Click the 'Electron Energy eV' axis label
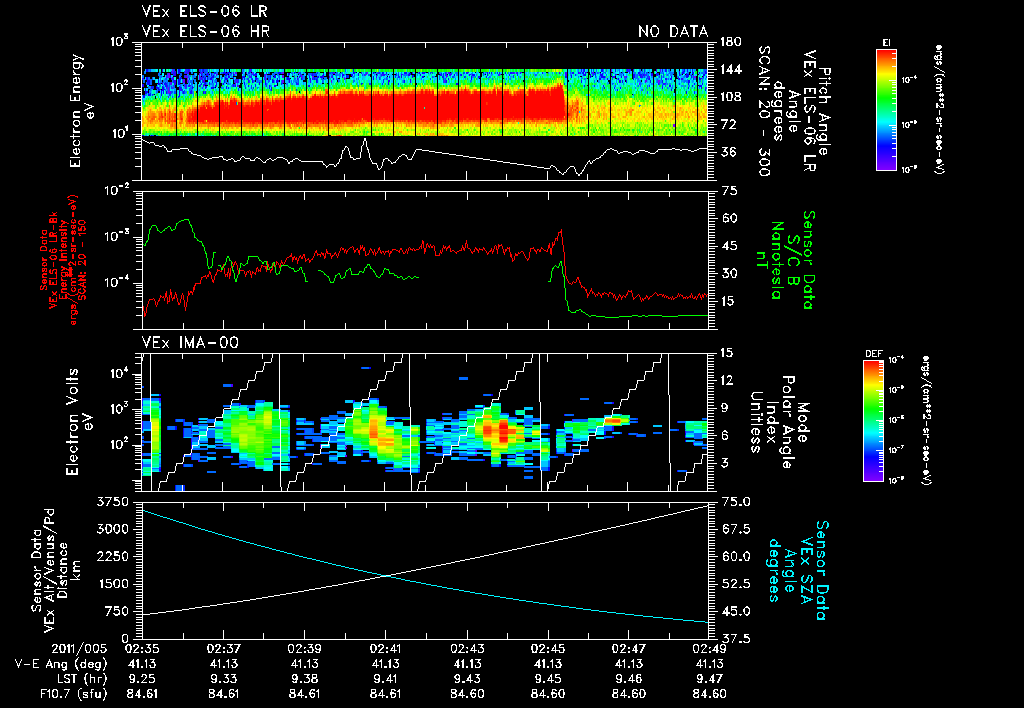The image size is (1024, 708). [83, 110]
